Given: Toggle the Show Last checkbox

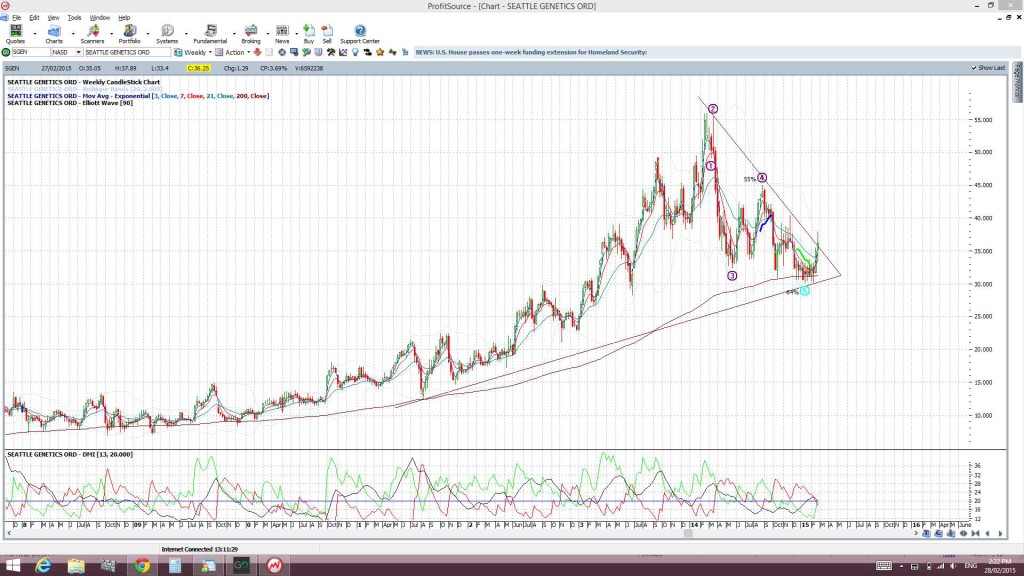Looking at the screenshot, I should pyautogui.click(x=974, y=68).
